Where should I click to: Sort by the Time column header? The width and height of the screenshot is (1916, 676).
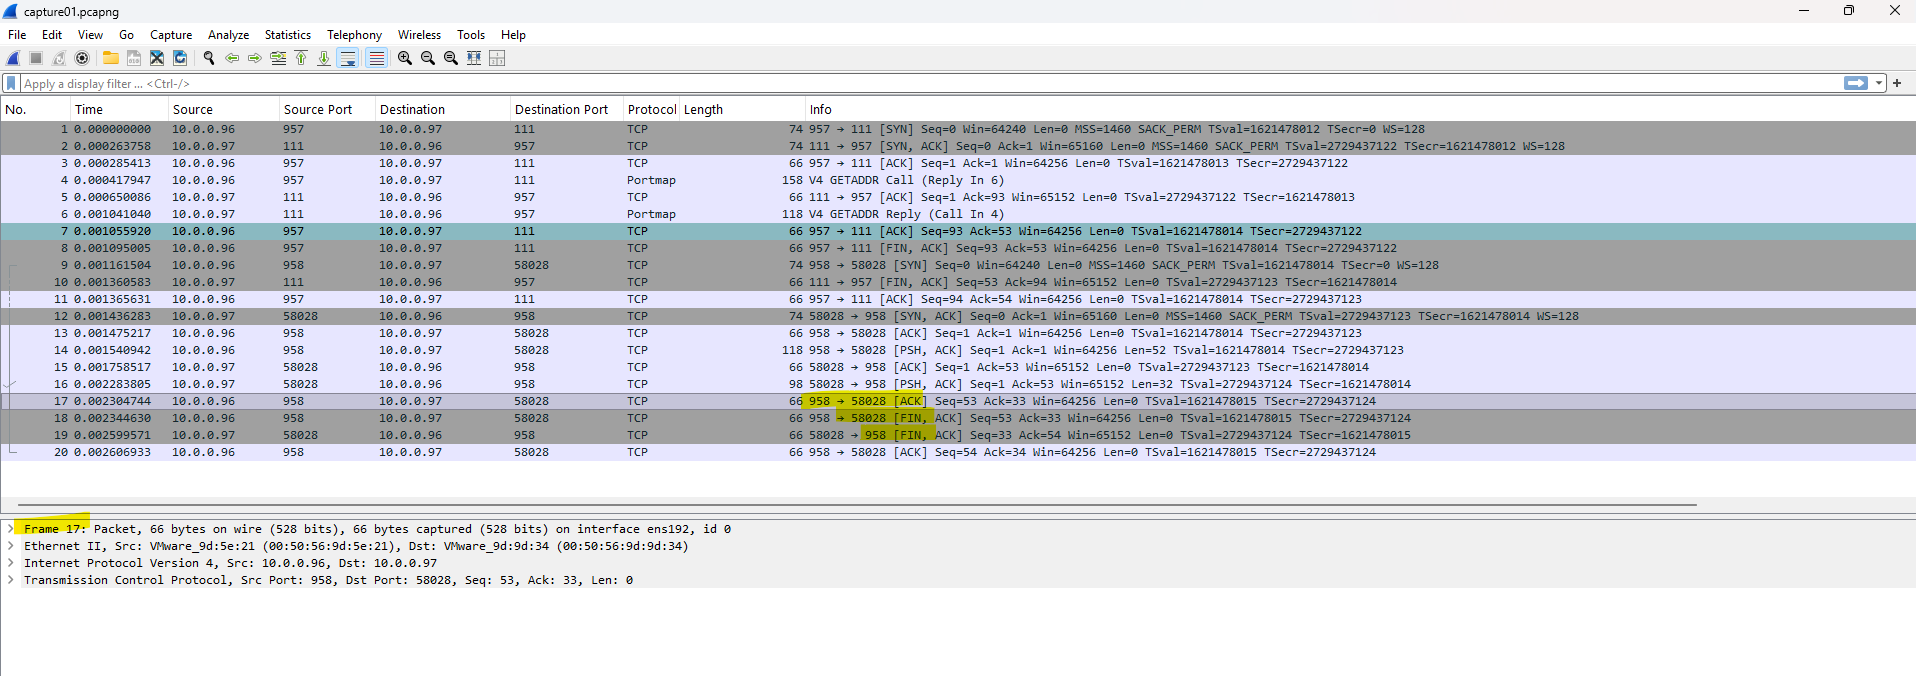pyautogui.click(x=119, y=109)
